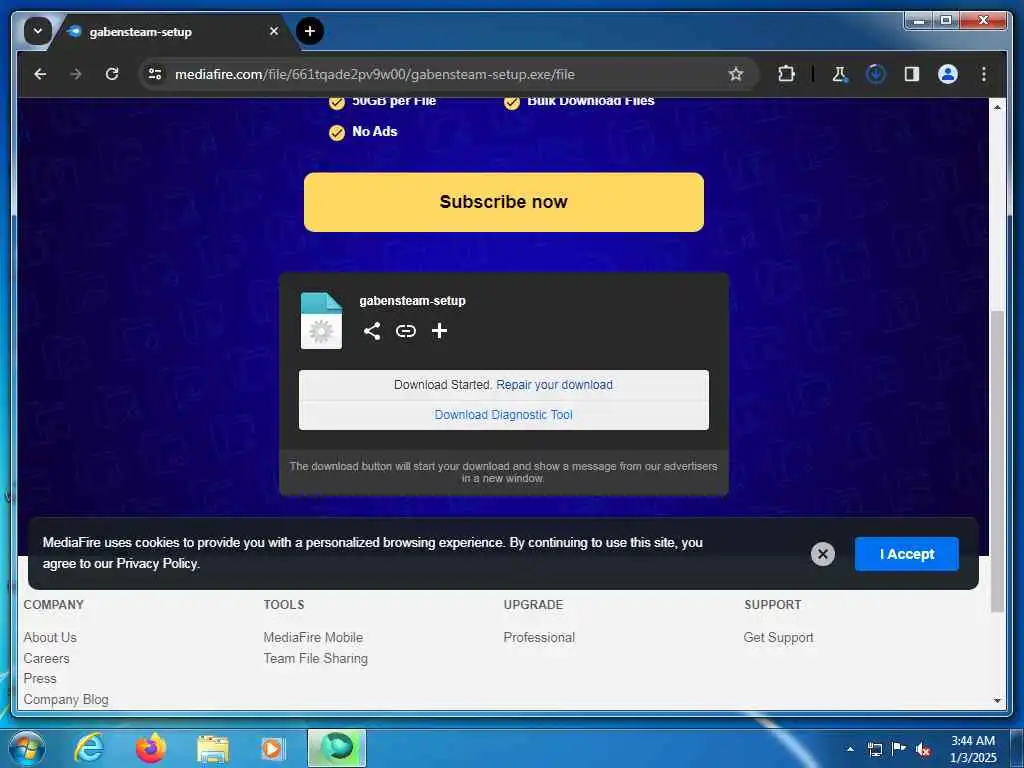Click the plus icon to save file

point(440,331)
